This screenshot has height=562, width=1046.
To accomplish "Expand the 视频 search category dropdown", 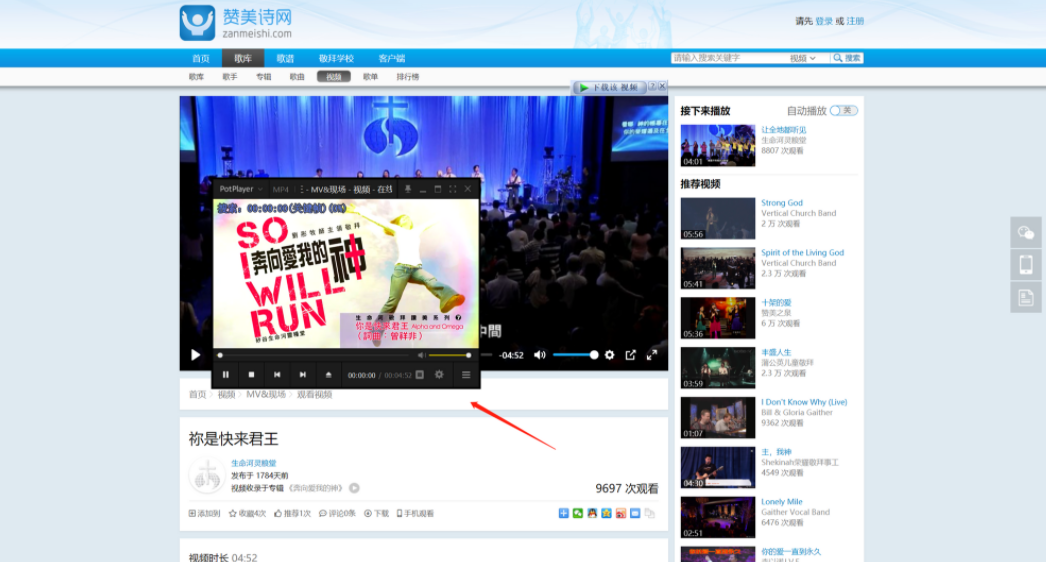I will (x=803, y=59).
